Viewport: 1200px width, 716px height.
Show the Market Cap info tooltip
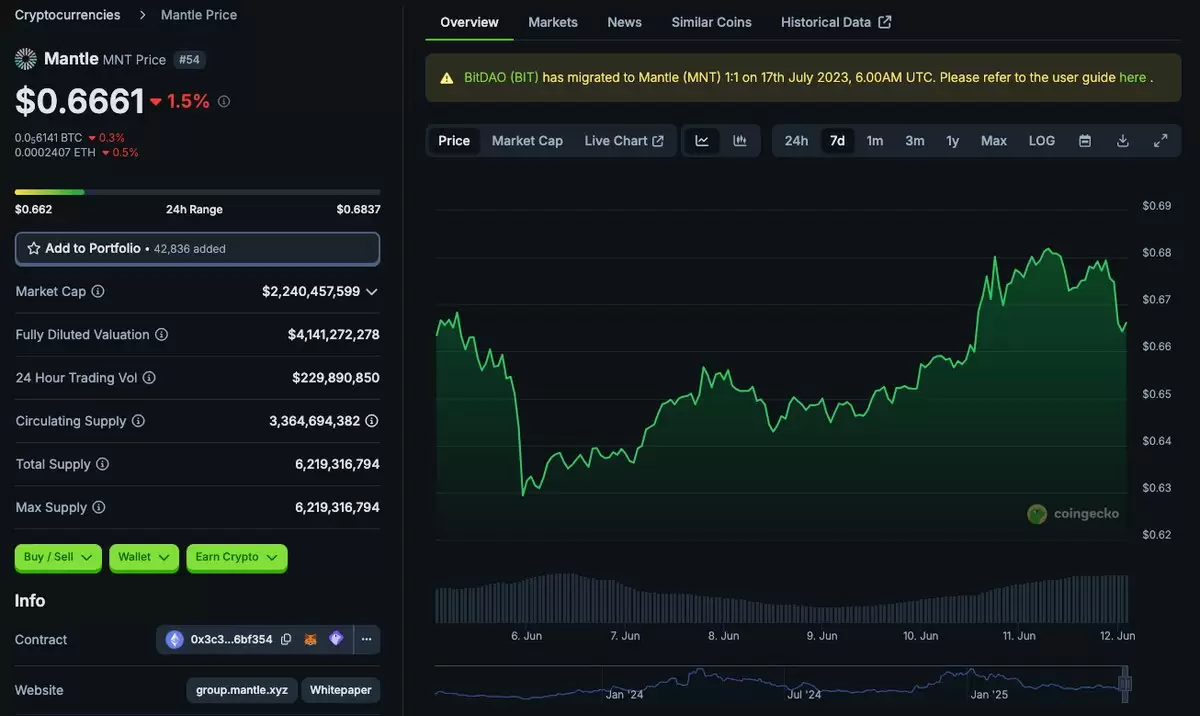(98, 291)
